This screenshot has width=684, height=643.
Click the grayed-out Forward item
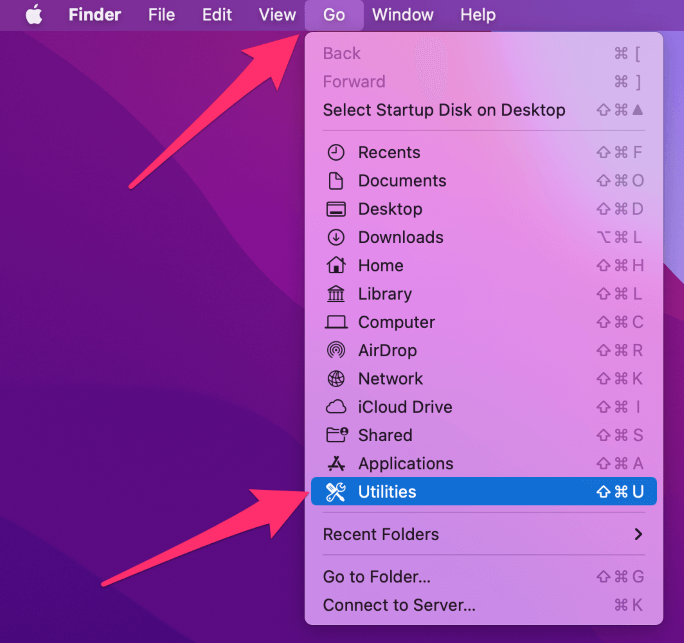tap(483, 82)
